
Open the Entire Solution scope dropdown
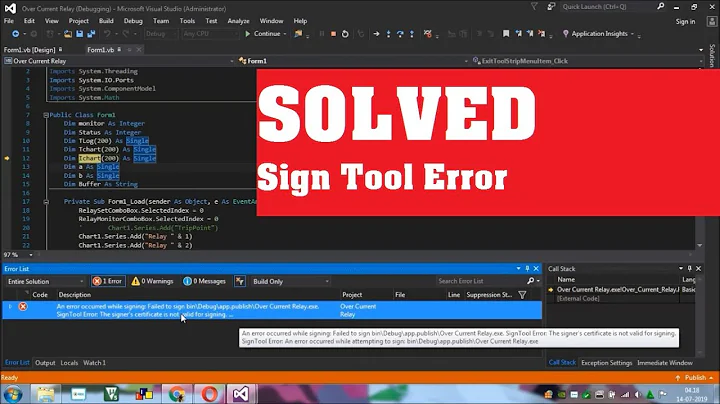(45, 281)
